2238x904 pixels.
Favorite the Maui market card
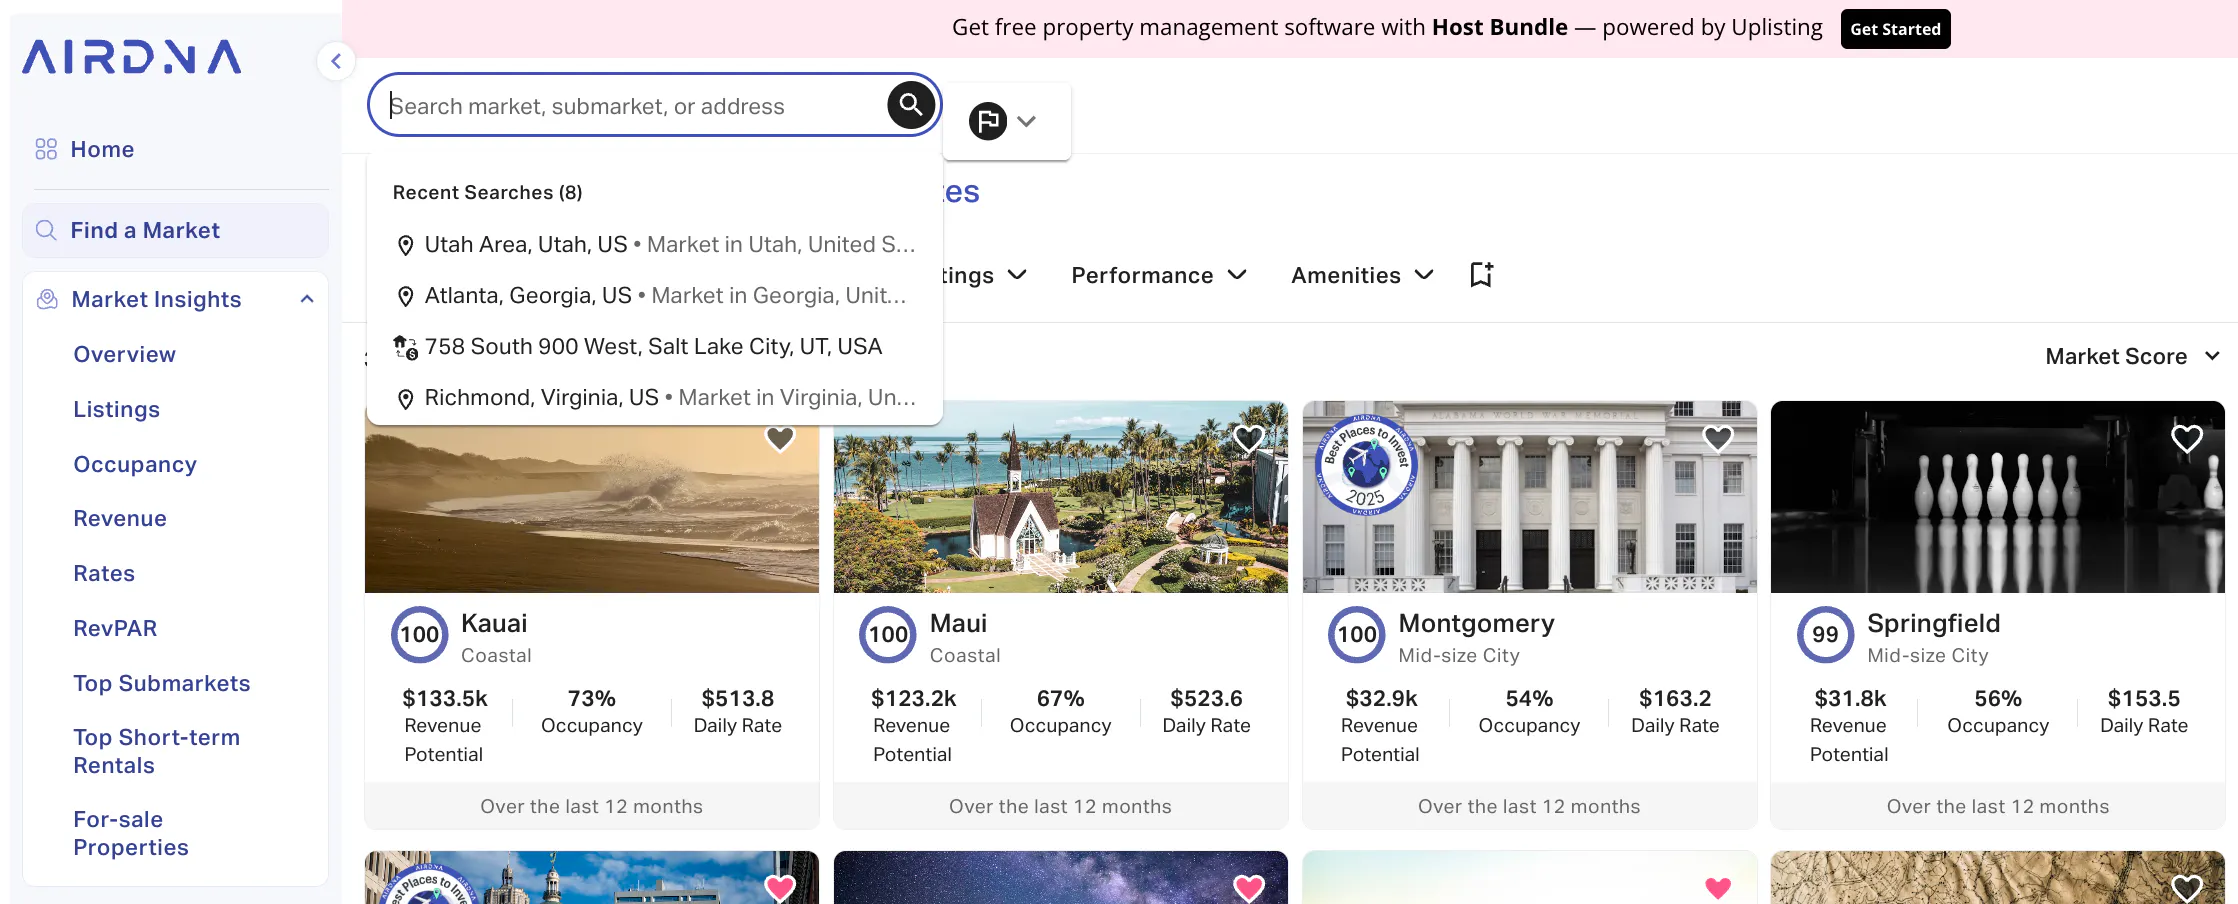[x=1249, y=438]
